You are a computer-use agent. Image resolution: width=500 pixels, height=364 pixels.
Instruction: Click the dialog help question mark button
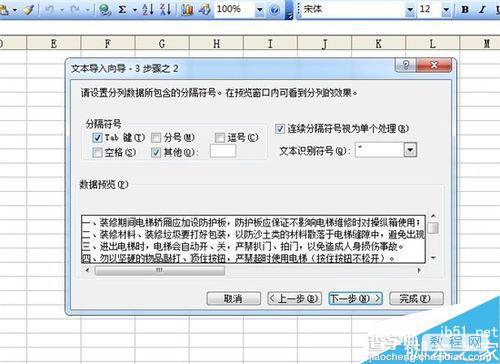(x=406, y=65)
